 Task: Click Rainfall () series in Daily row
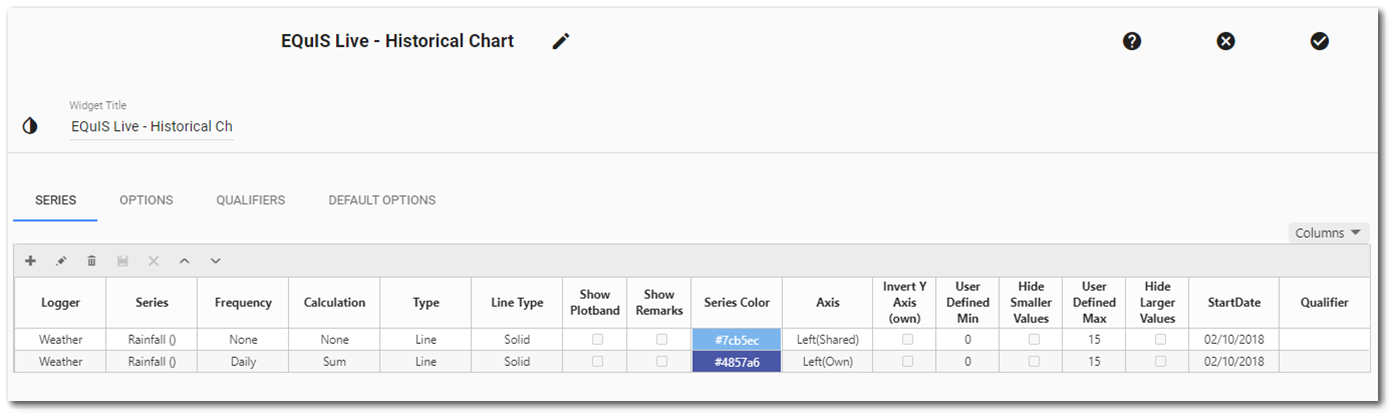tap(152, 361)
